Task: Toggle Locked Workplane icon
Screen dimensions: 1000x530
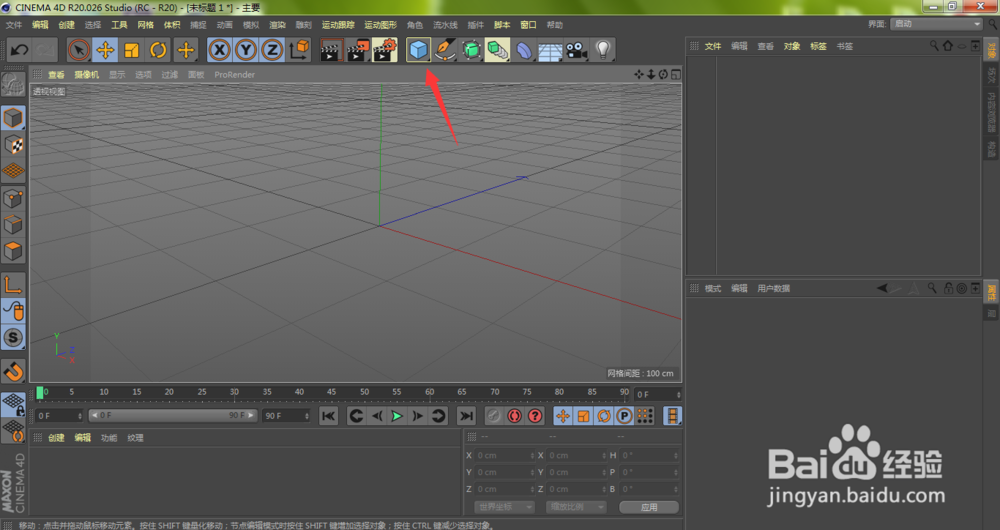Action: click(13, 404)
